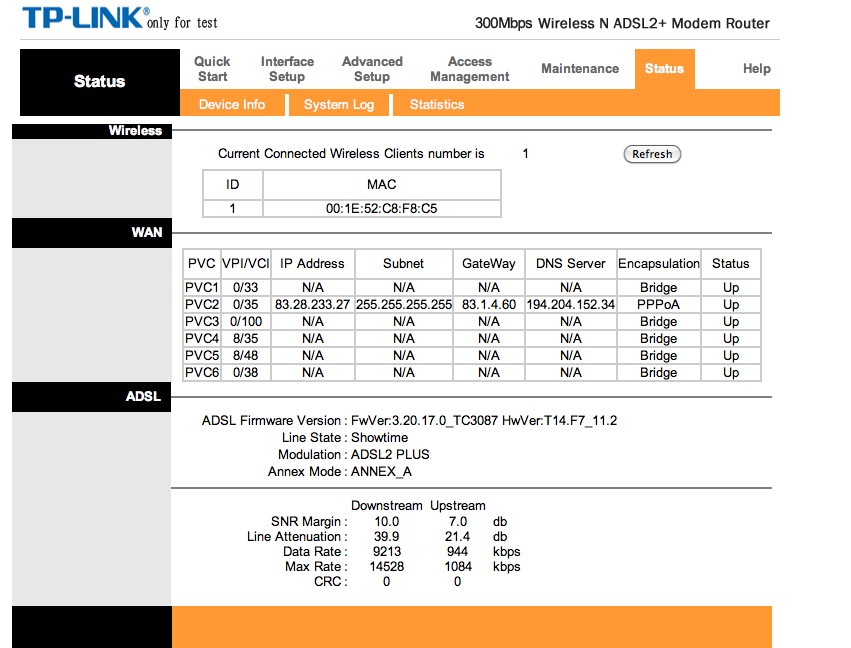
Task: Click the DNS server 194.204.152.34 cell
Action: click(571, 305)
